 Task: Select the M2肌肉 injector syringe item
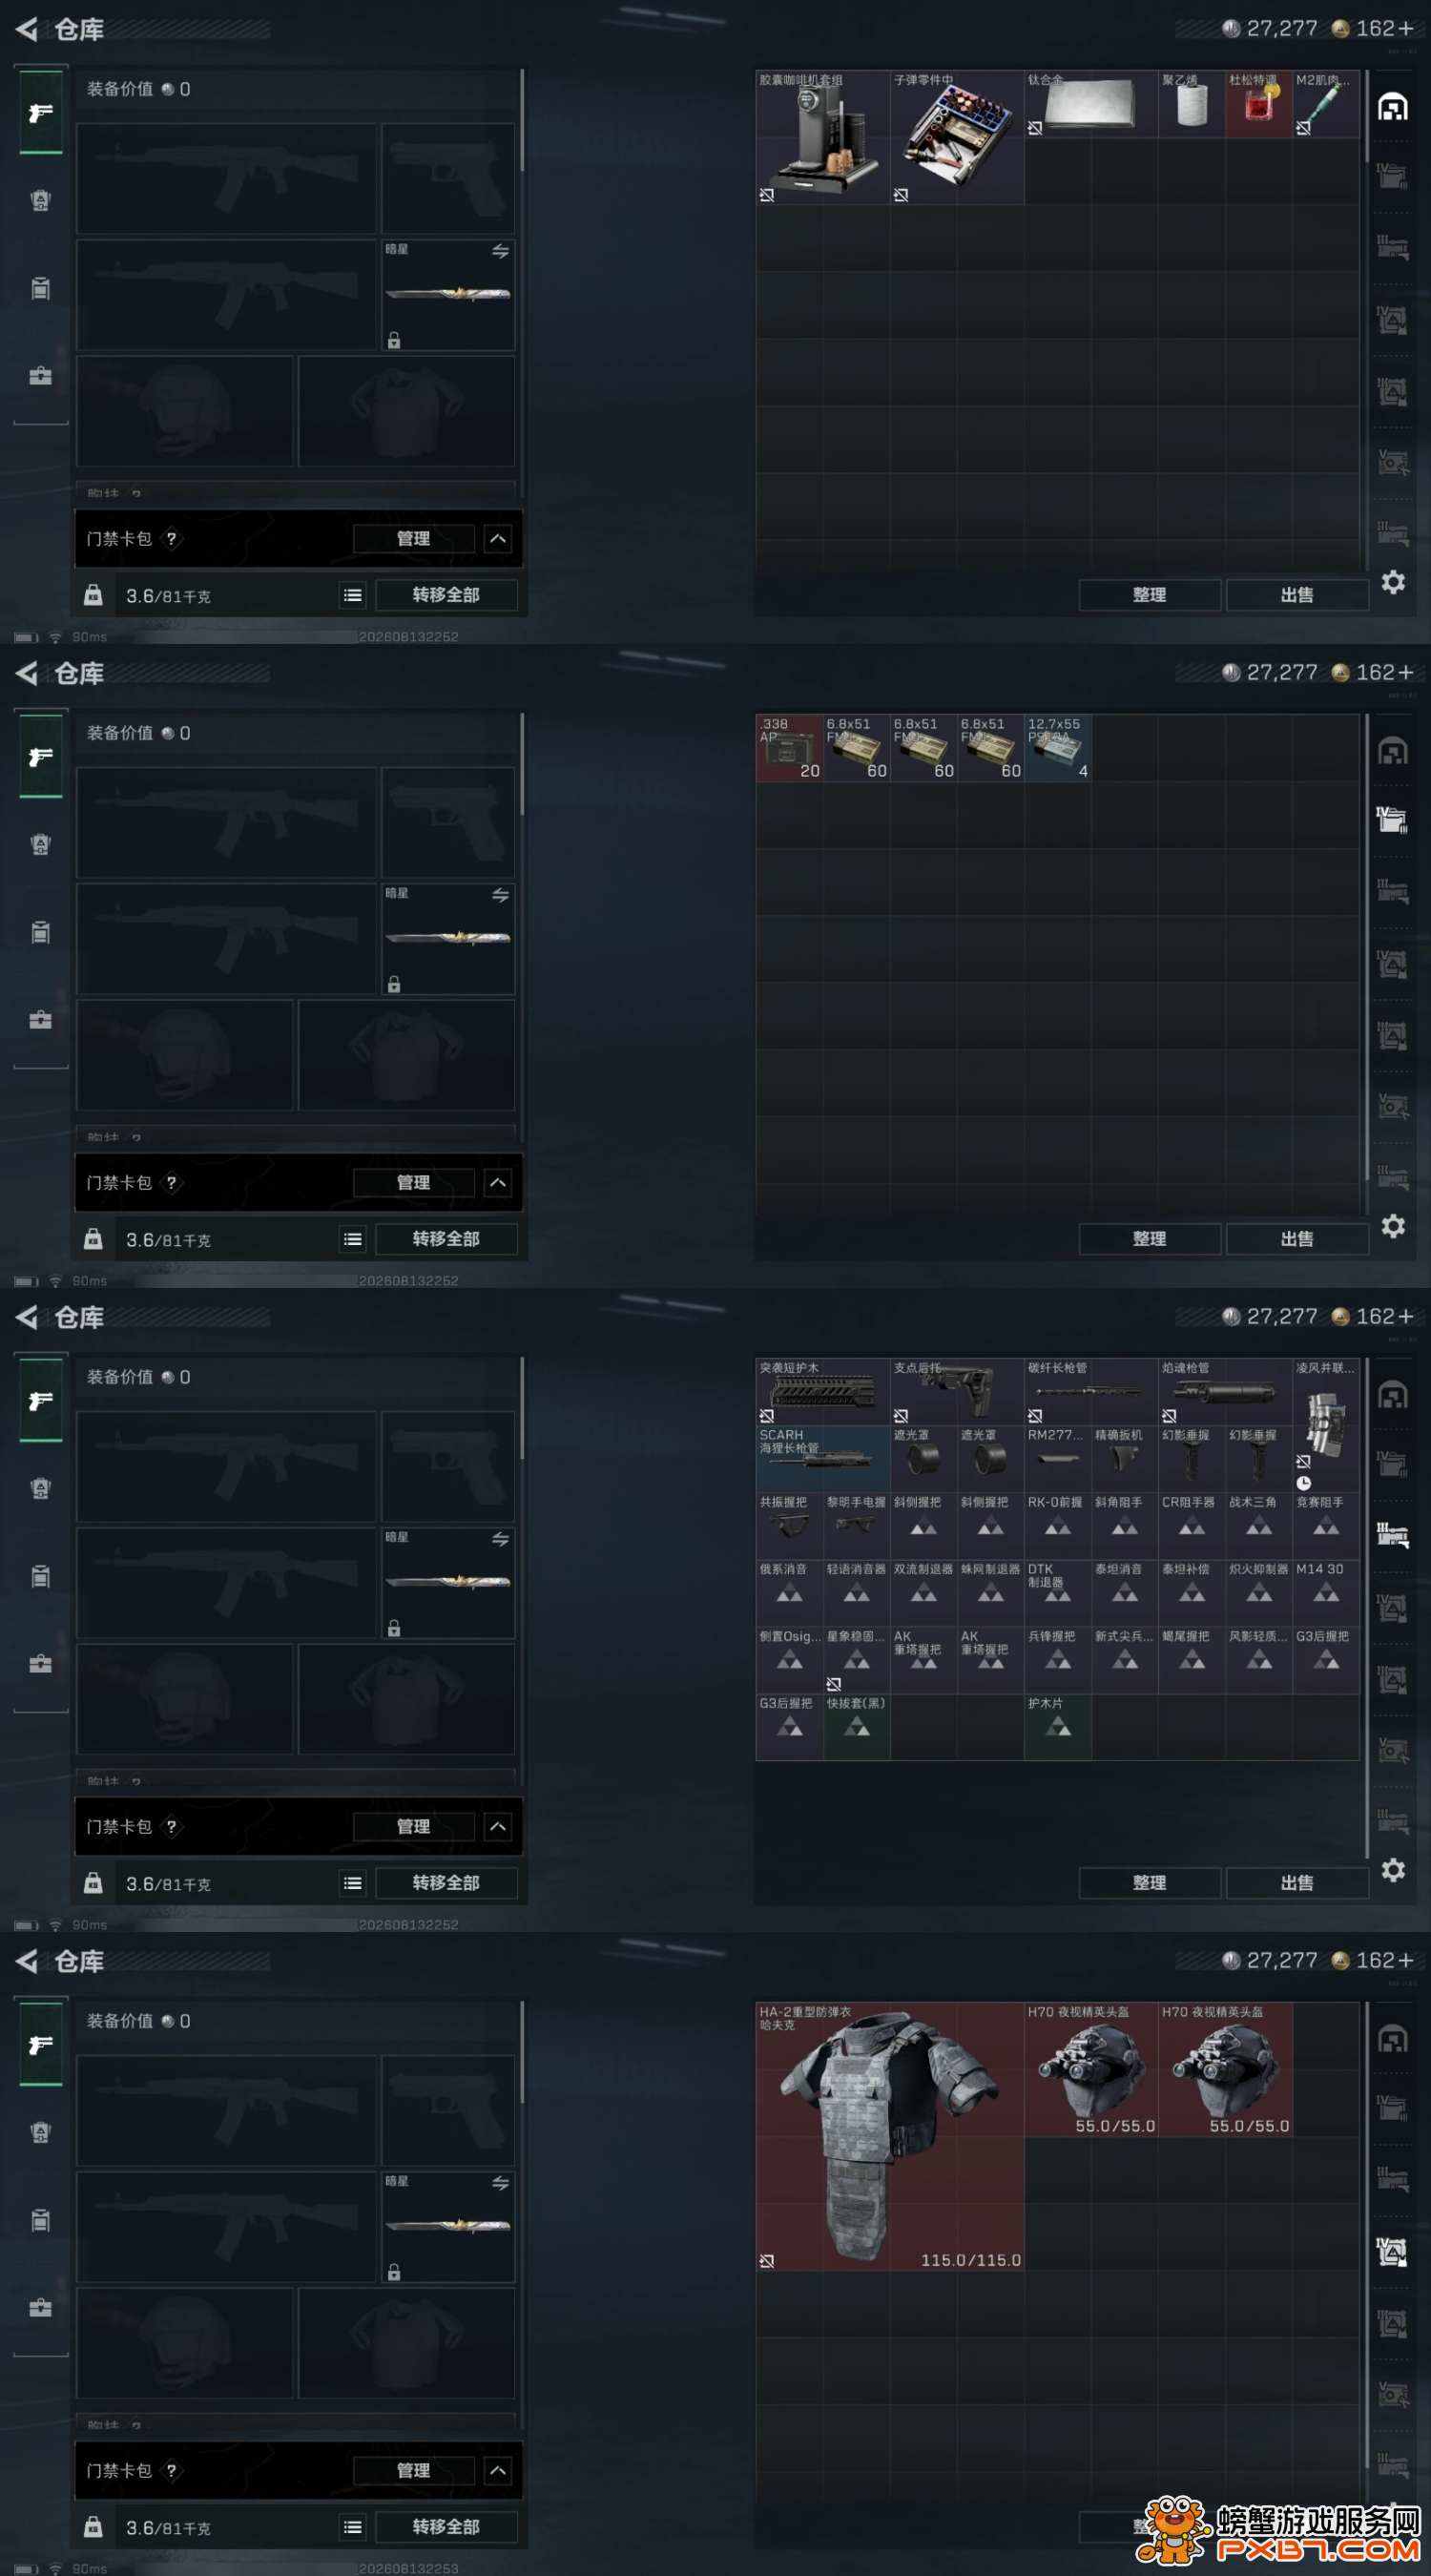tap(1326, 104)
